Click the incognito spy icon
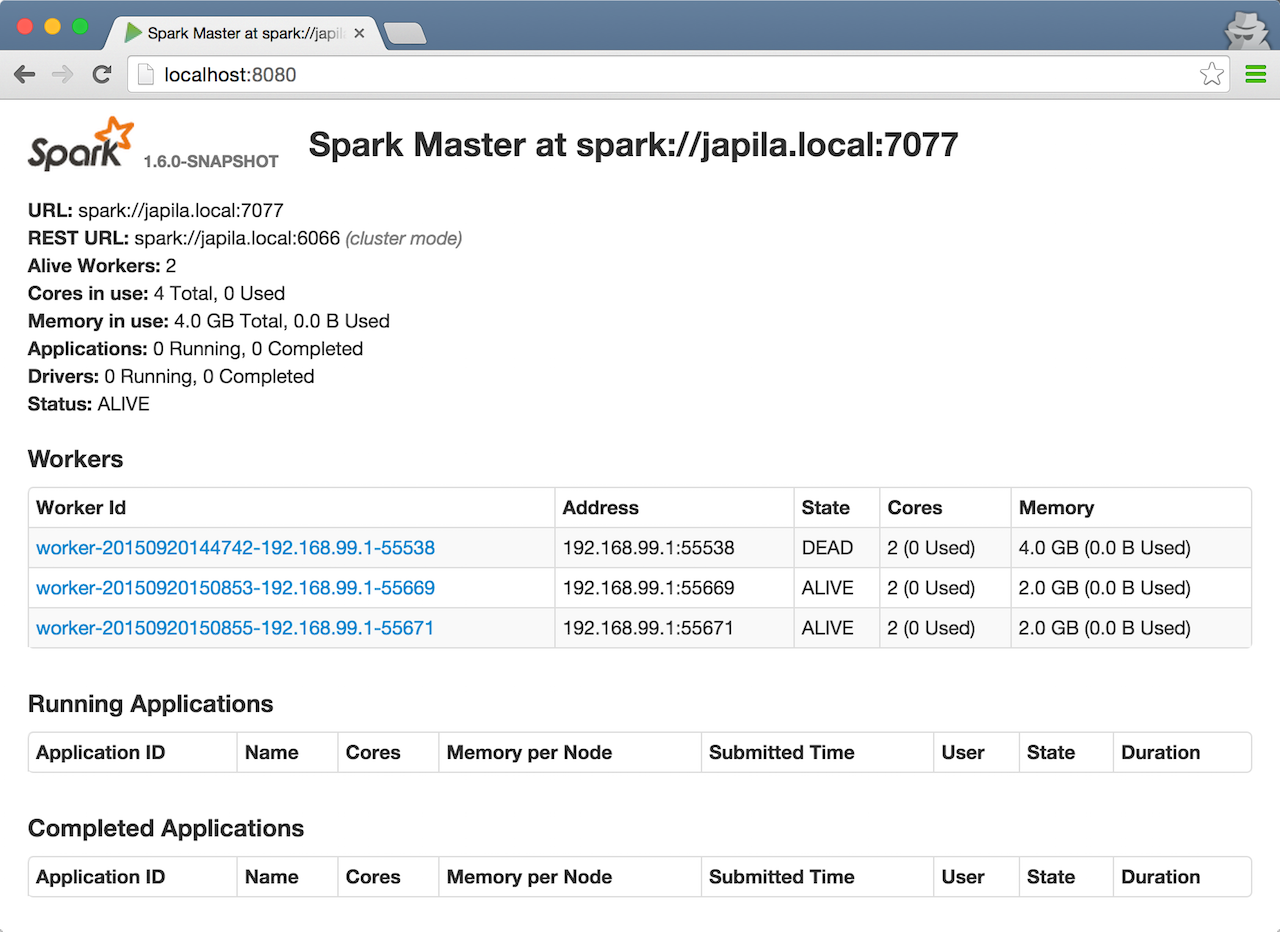This screenshot has height=932, width=1280. pyautogui.click(x=1246, y=29)
